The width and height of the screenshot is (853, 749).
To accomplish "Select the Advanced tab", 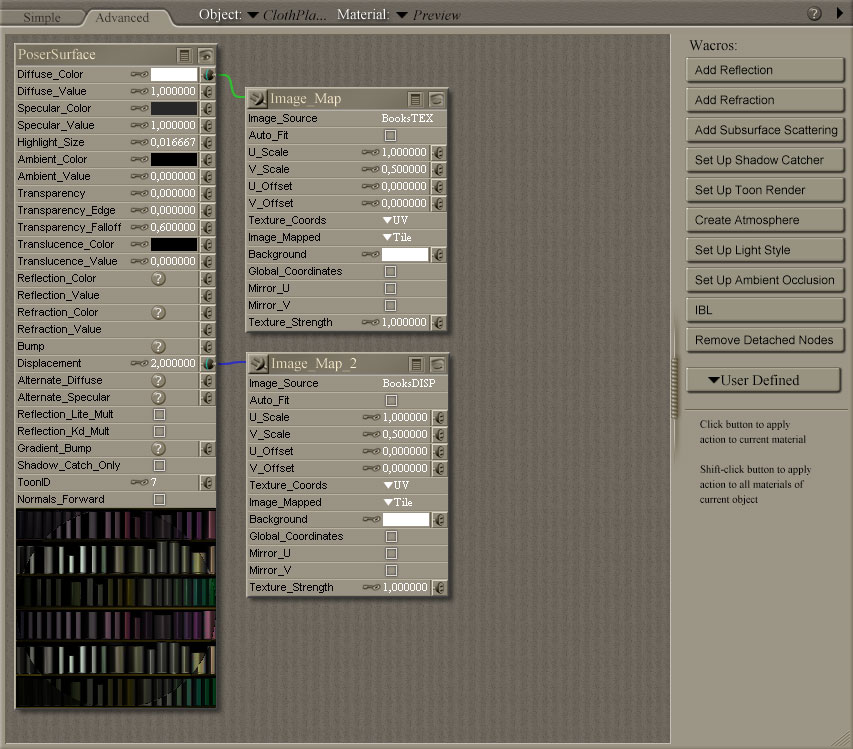I will [x=122, y=17].
